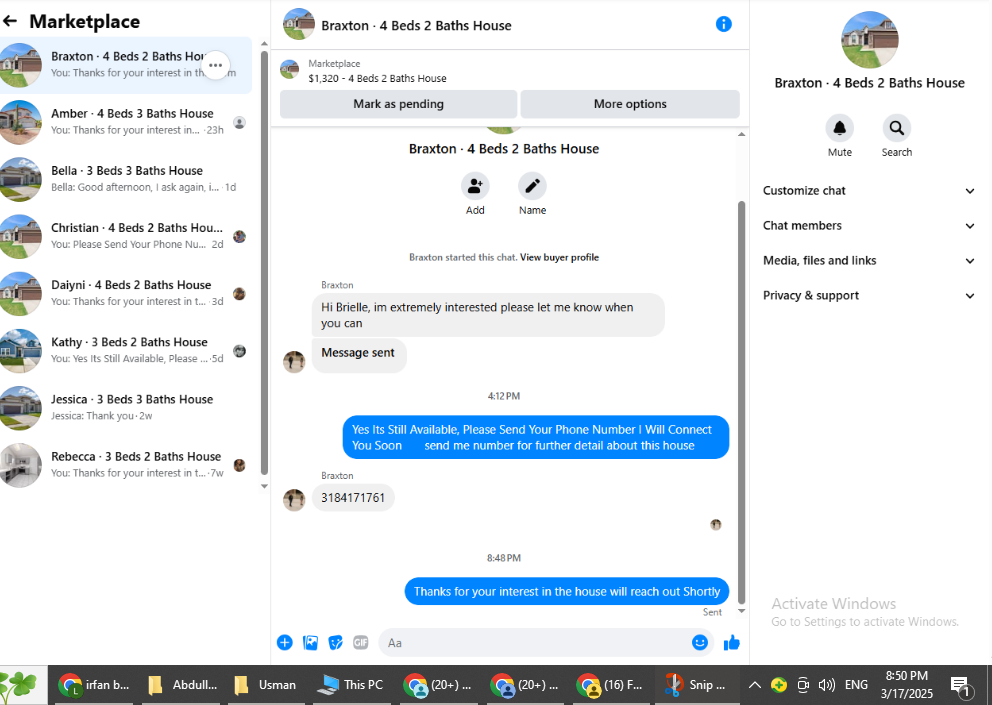
Task: Mute the conversation with bell icon
Action: 840,128
